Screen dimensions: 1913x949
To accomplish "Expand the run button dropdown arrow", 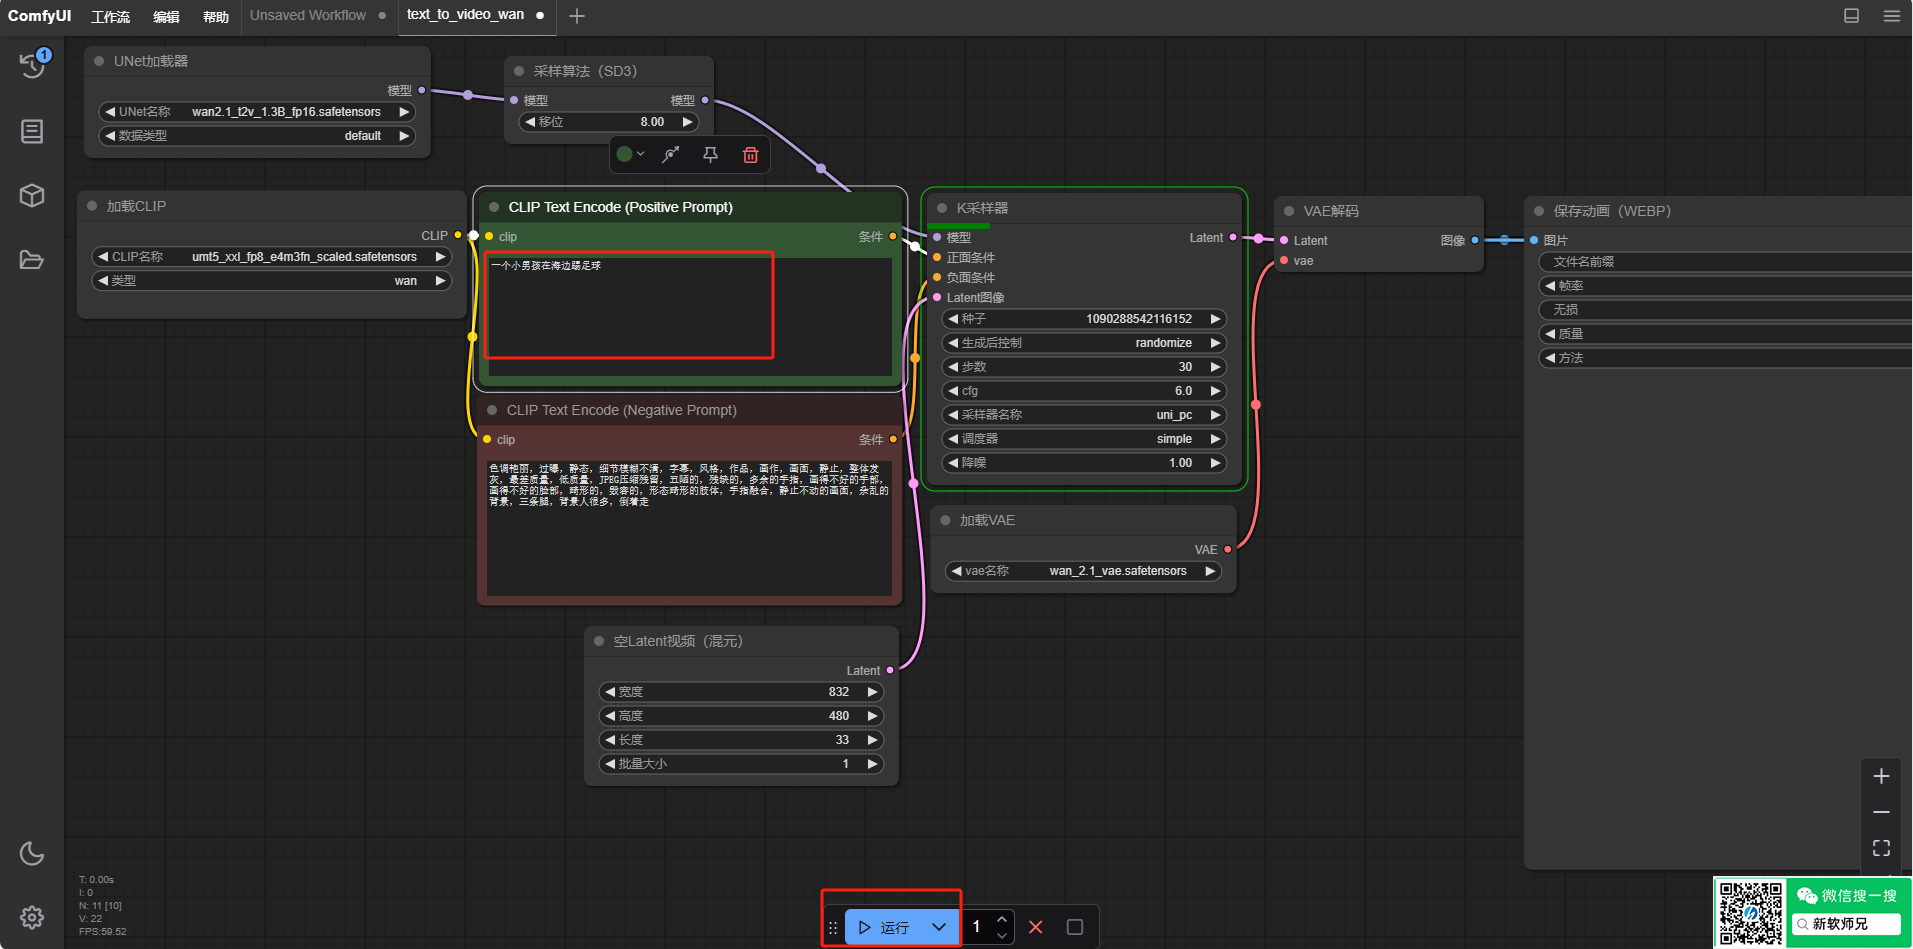I will click(x=938, y=927).
